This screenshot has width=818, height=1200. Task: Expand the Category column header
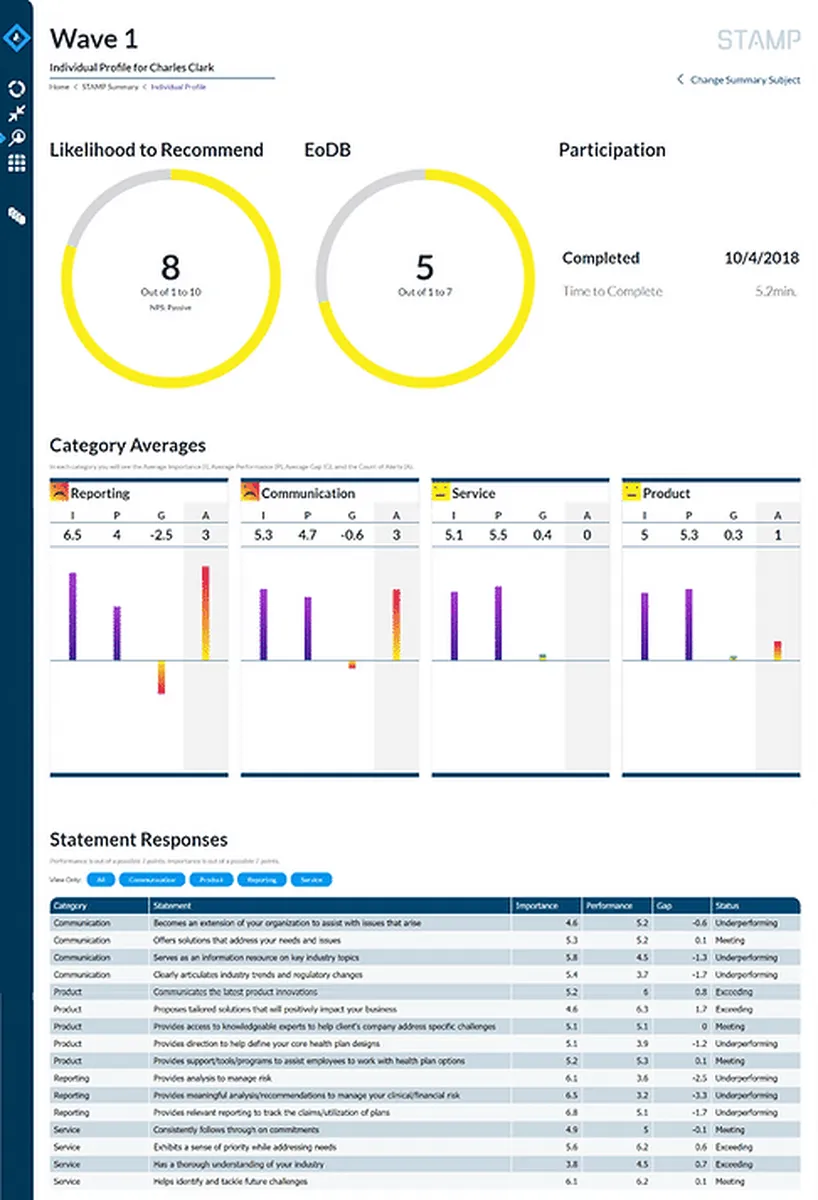(68, 904)
